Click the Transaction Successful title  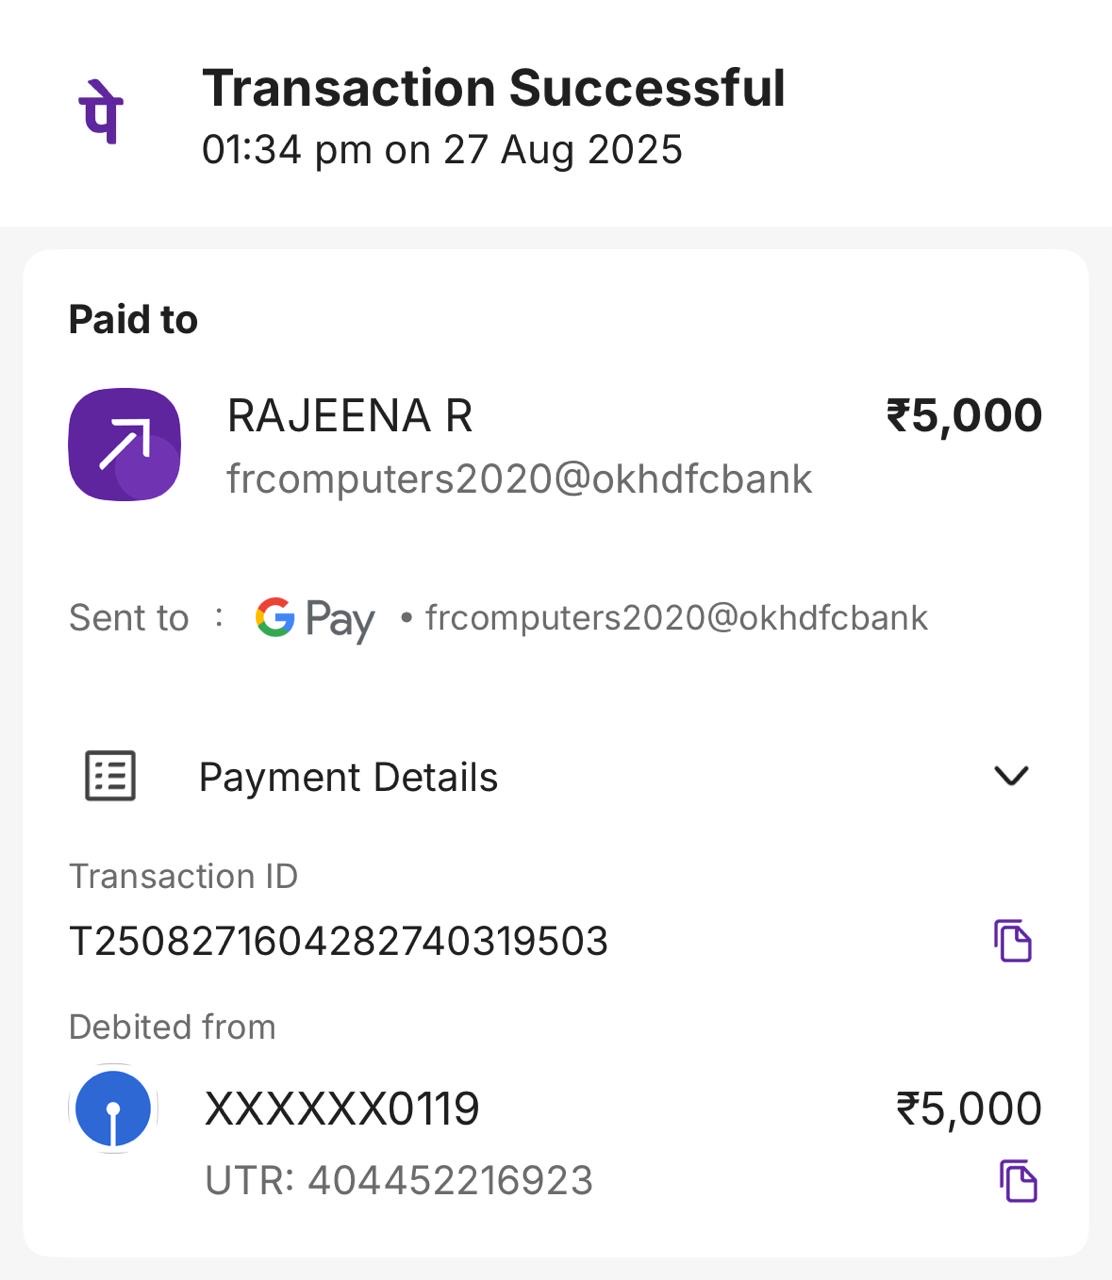pos(493,88)
